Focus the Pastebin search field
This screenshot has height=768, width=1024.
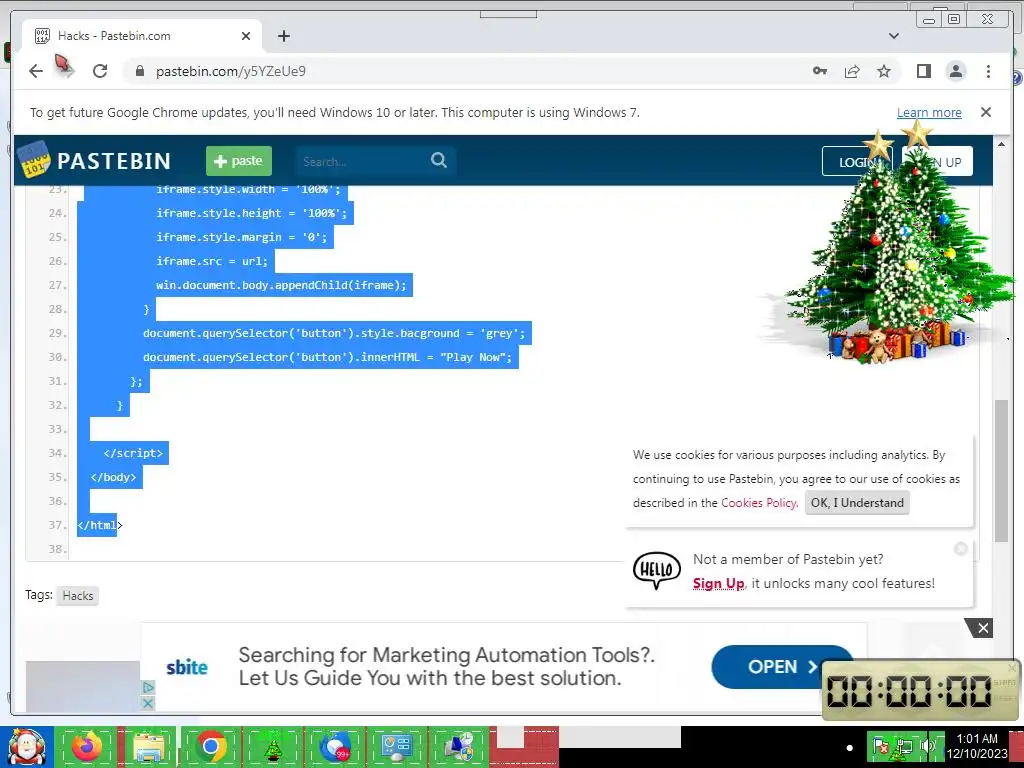tap(359, 161)
